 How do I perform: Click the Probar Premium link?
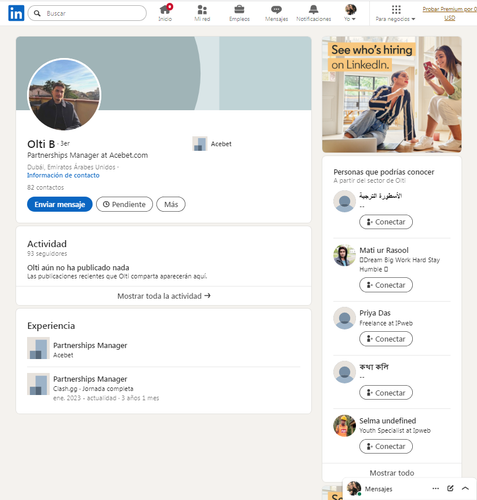coord(450,13)
